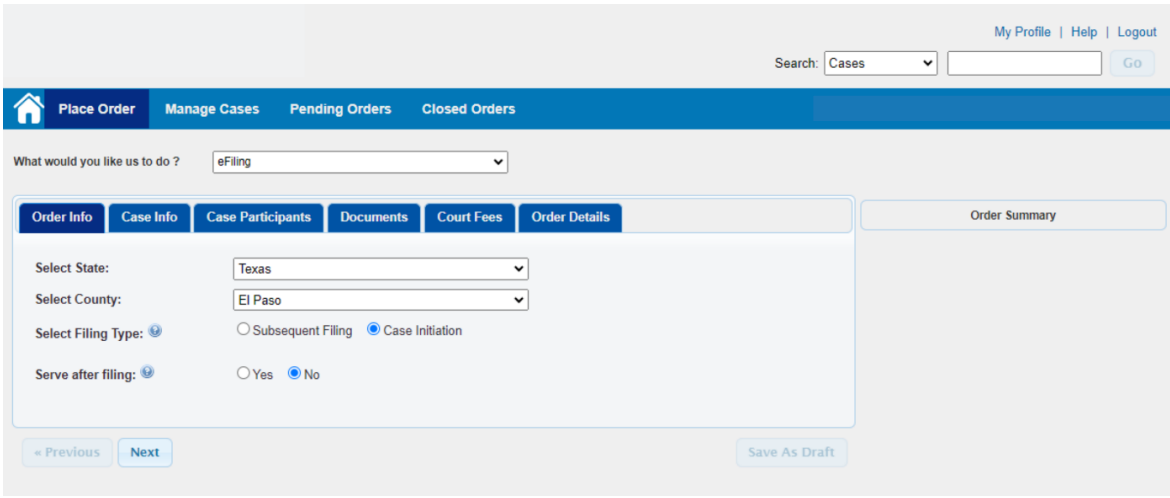
Task: Click the Logout link
Action: click(1137, 32)
